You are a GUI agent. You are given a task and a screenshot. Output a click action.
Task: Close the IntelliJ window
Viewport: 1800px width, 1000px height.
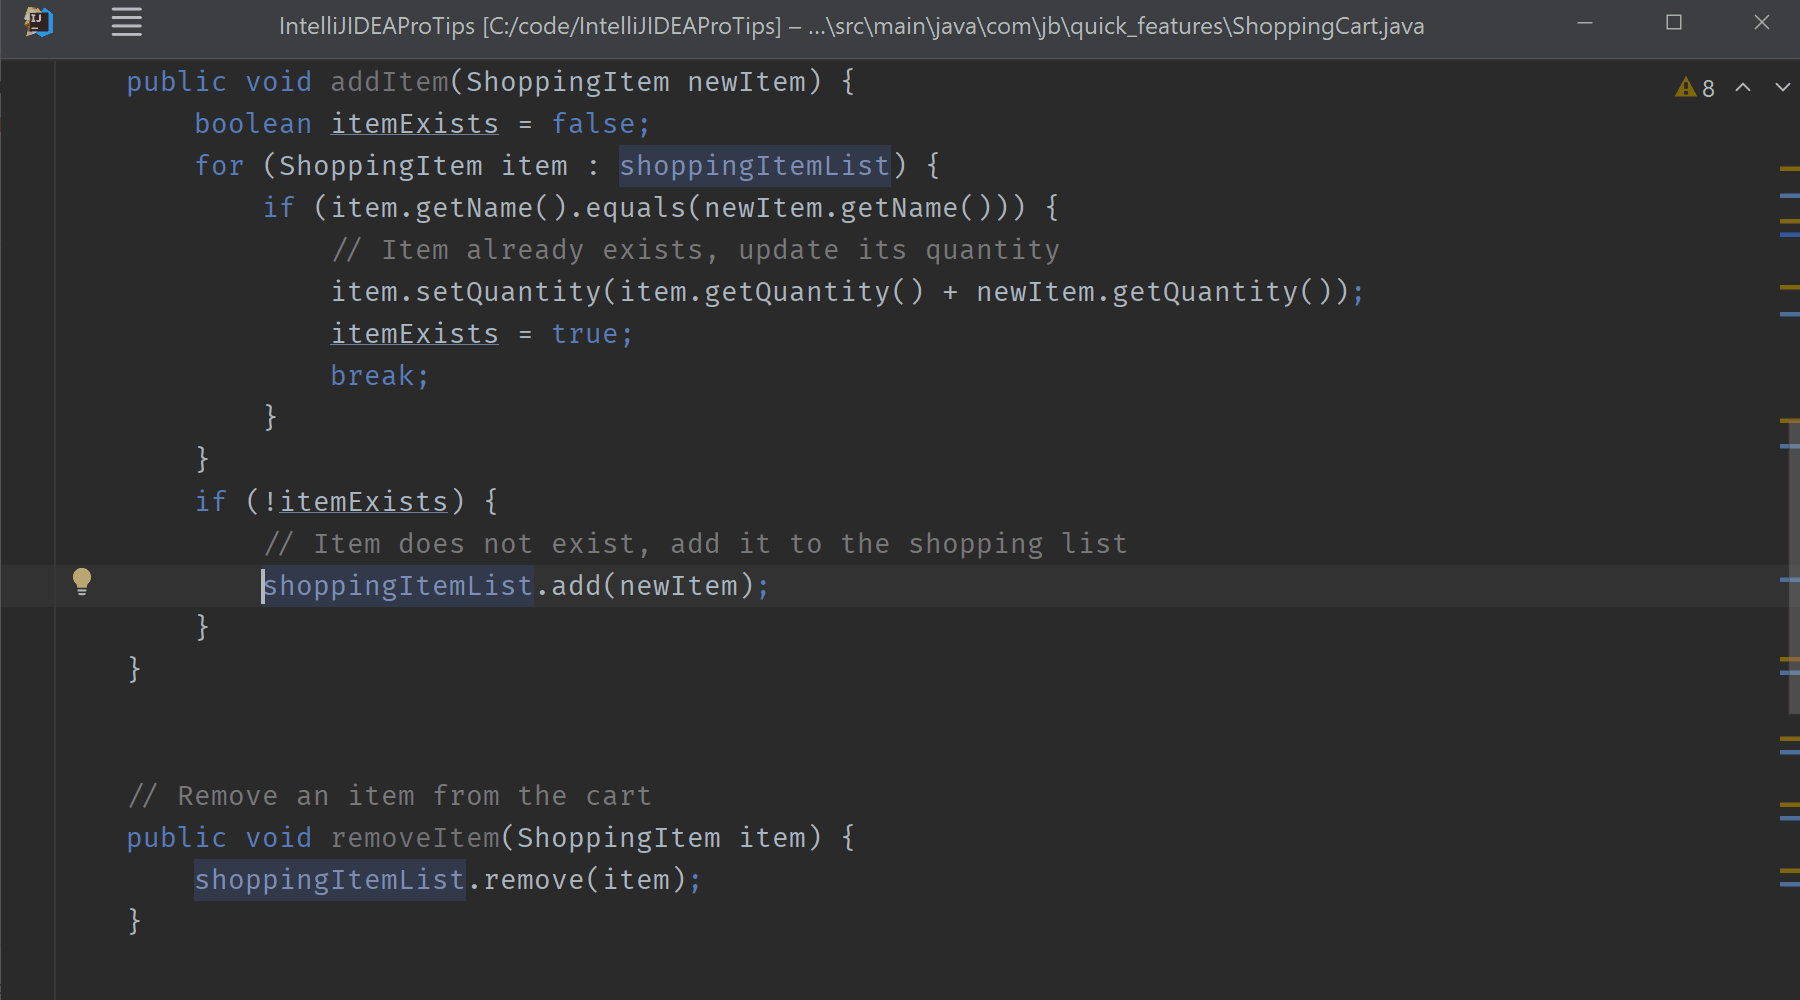(x=1762, y=23)
